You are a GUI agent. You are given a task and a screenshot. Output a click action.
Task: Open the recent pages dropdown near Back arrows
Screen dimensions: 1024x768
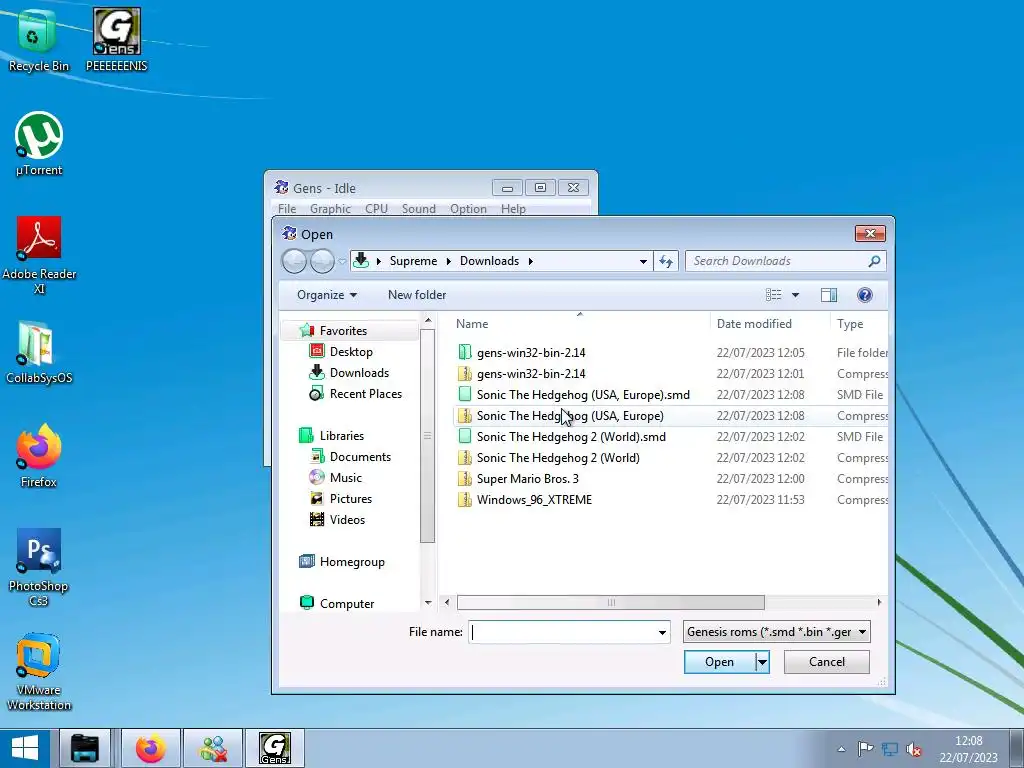(342, 261)
